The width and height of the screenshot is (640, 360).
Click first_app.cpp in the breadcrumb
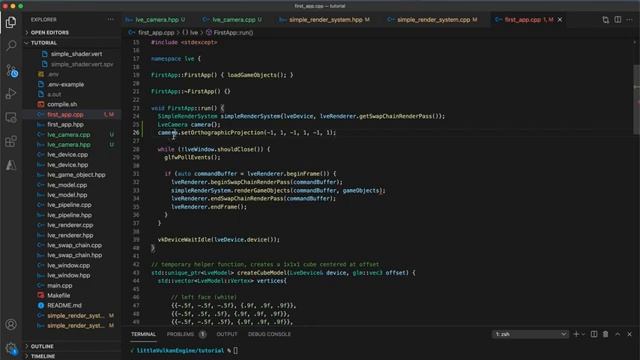click(156, 33)
